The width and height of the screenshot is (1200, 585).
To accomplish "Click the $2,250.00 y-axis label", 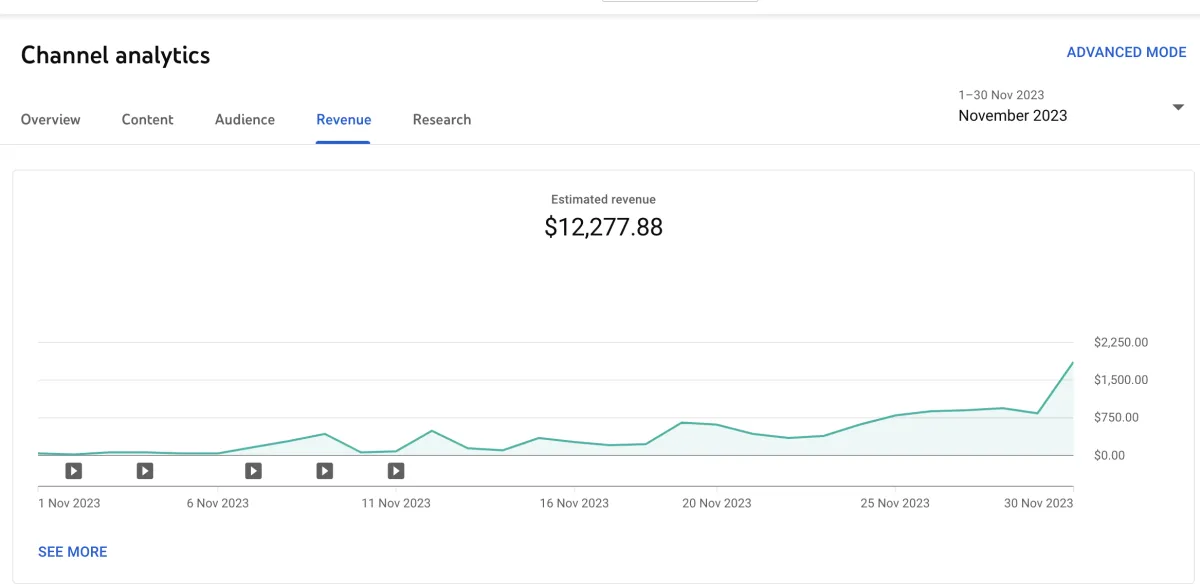I will (x=1121, y=342).
